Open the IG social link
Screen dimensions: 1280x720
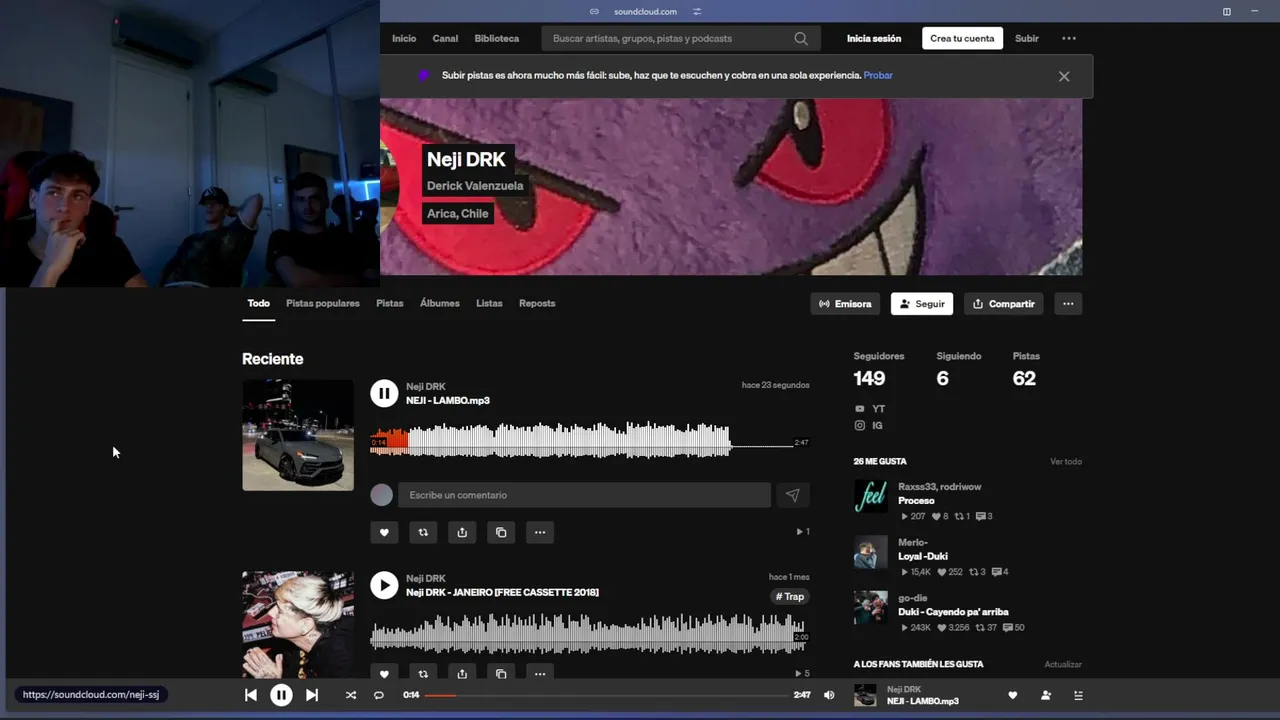coord(869,426)
